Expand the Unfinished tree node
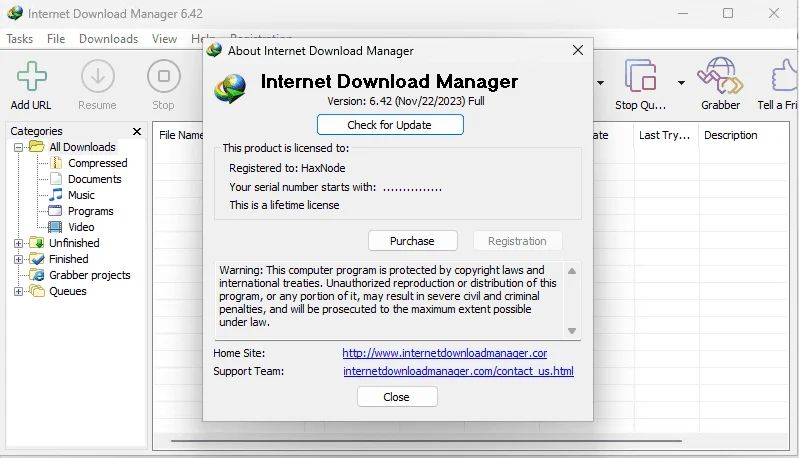Viewport: 799px width, 458px height. point(18,244)
